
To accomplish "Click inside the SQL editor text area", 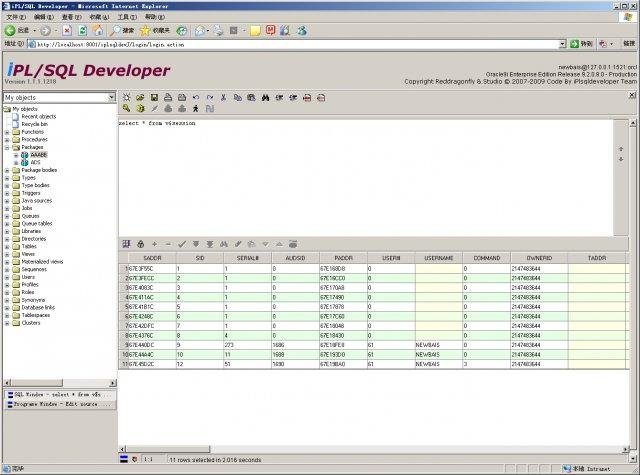I will [366, 178].
